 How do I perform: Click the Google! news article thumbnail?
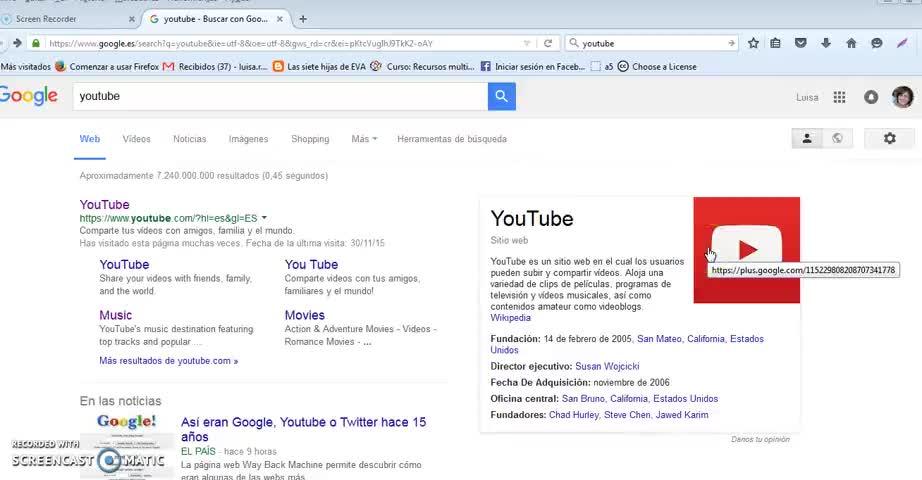126,446
